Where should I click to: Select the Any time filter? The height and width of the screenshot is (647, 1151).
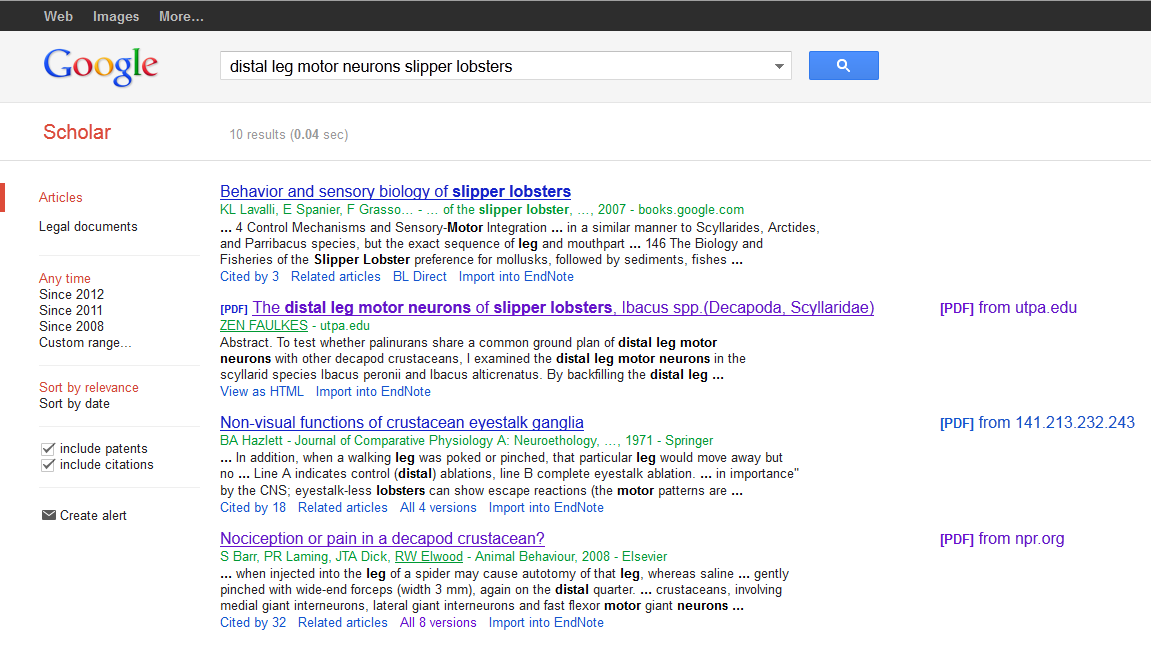click(x=65, y=278)
